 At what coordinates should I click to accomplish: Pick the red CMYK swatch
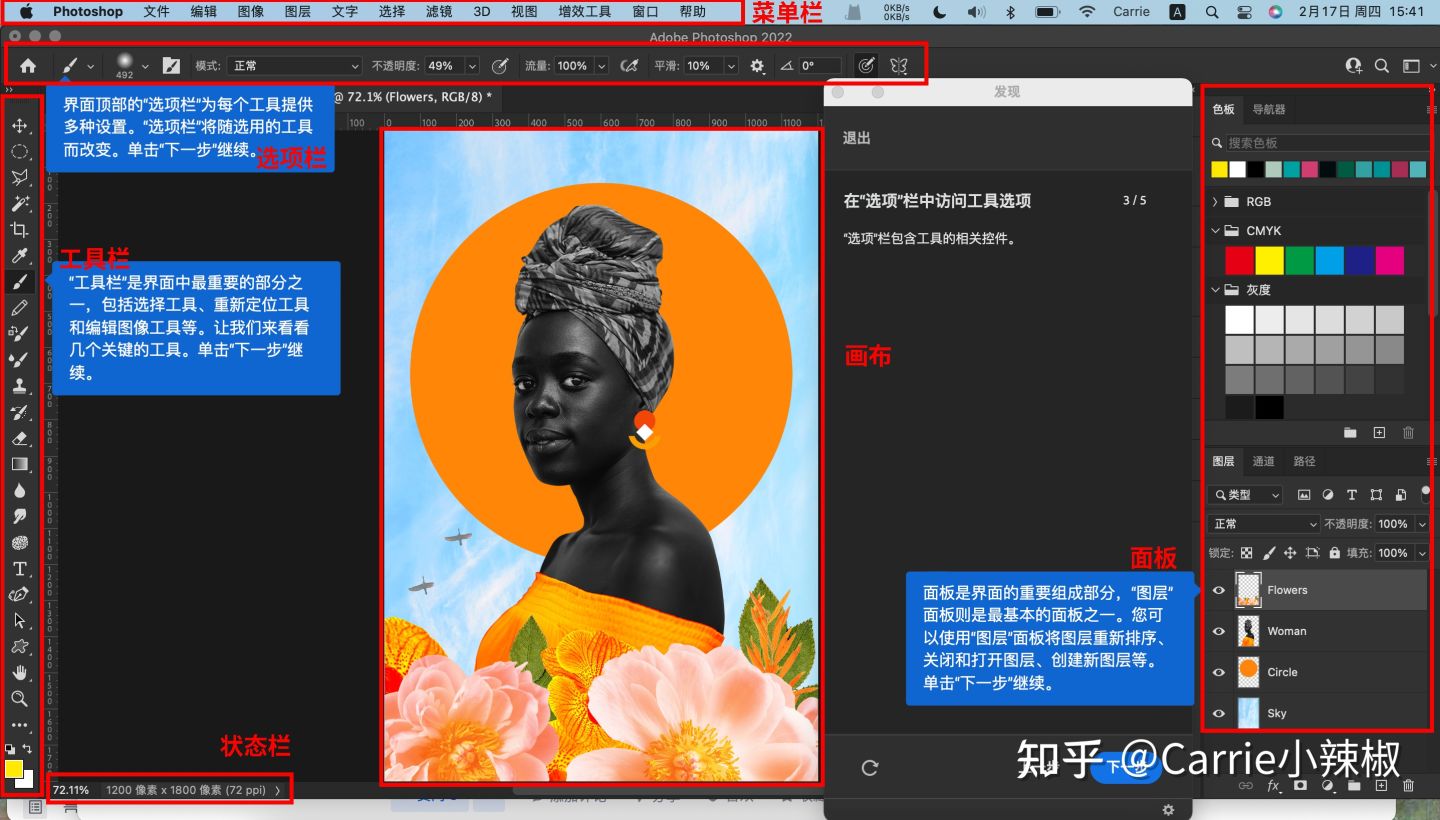click(x=1240, y=260)
